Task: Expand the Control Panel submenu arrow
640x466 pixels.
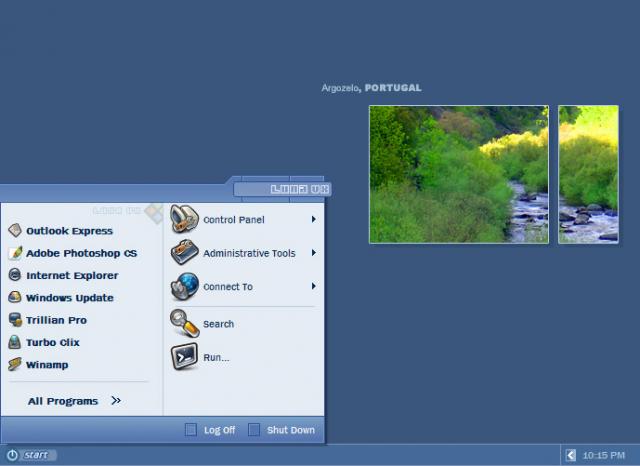Action: [x=313, y=220]
